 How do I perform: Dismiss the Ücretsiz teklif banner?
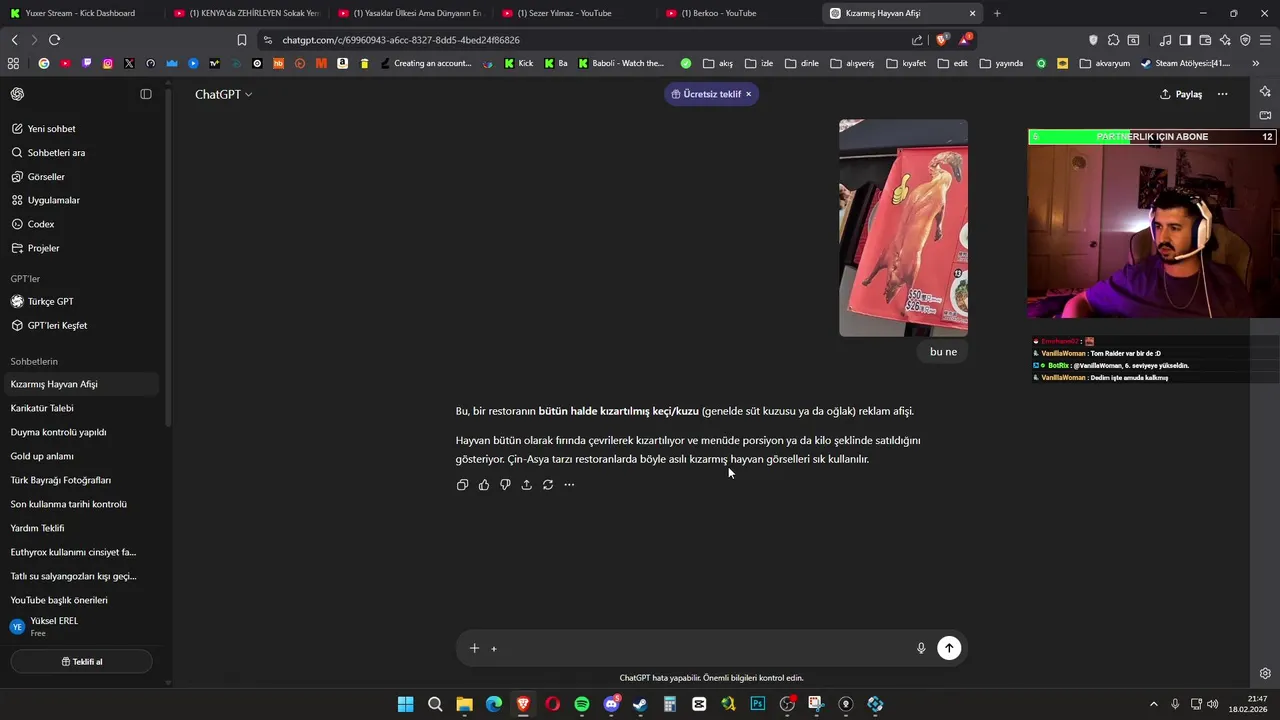point(748,94)
